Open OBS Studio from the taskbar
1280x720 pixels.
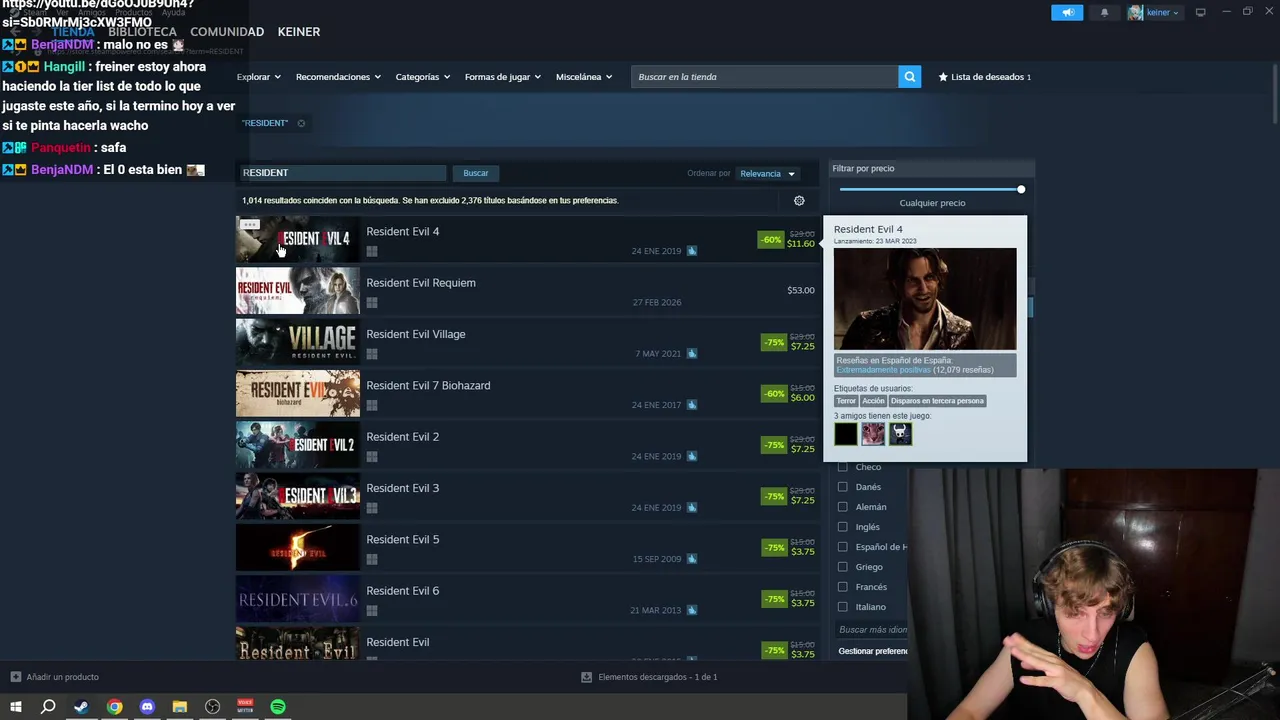[x=212, y=707]
